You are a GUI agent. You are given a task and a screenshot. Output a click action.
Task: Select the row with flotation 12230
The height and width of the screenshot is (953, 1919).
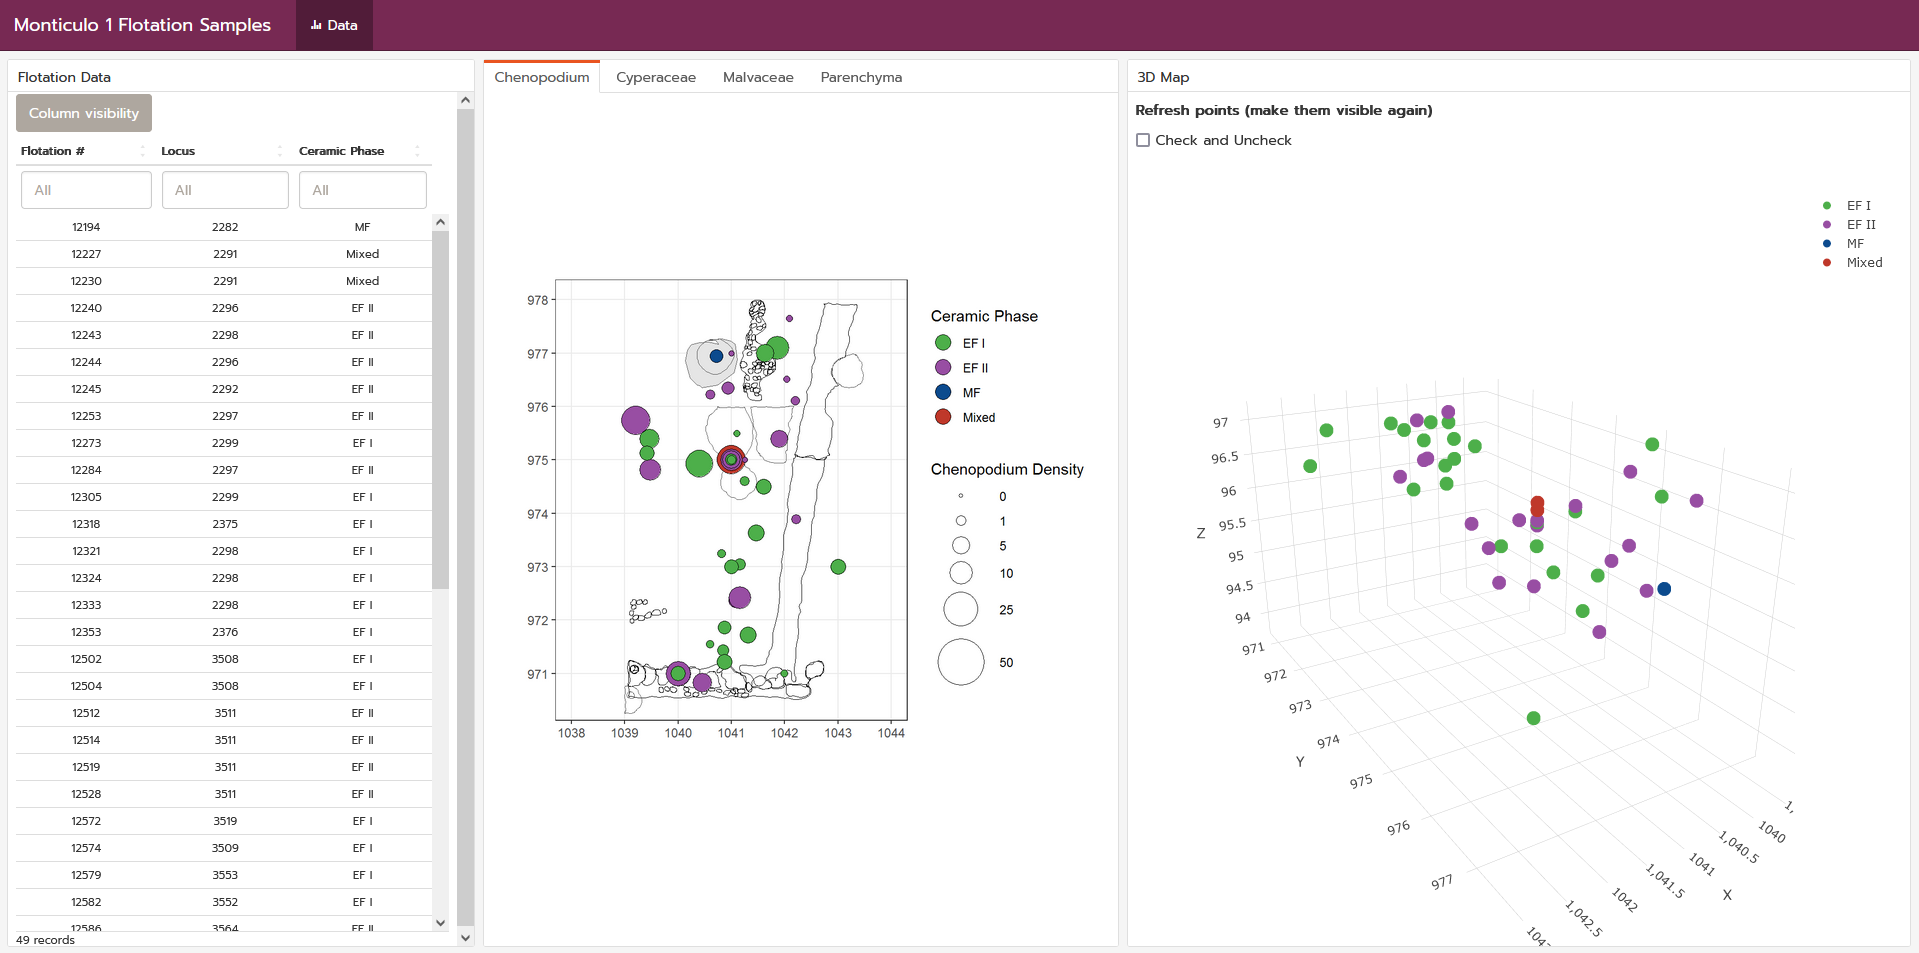[224, 281]
